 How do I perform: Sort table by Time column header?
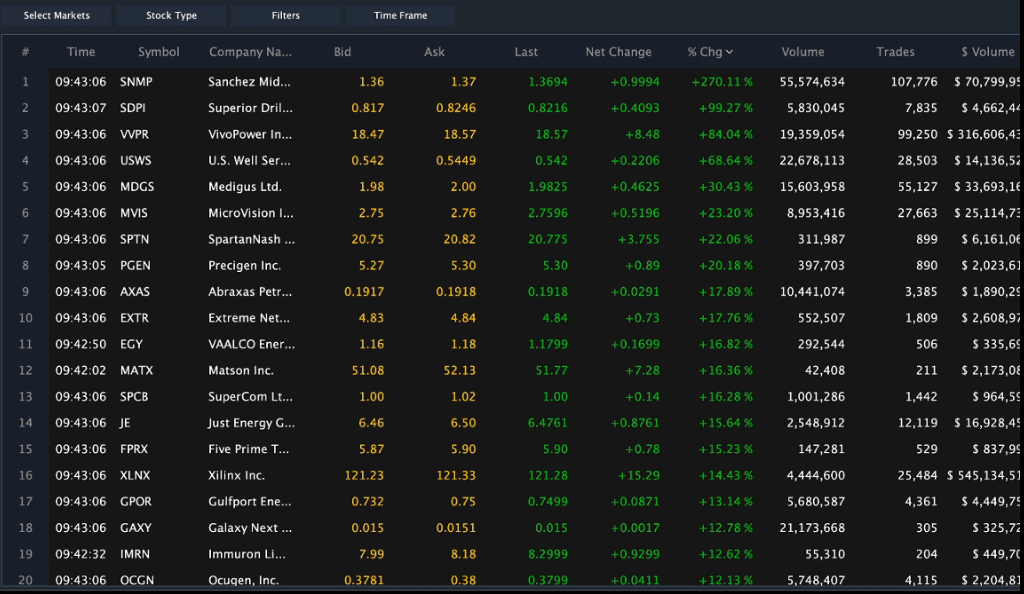81,52
